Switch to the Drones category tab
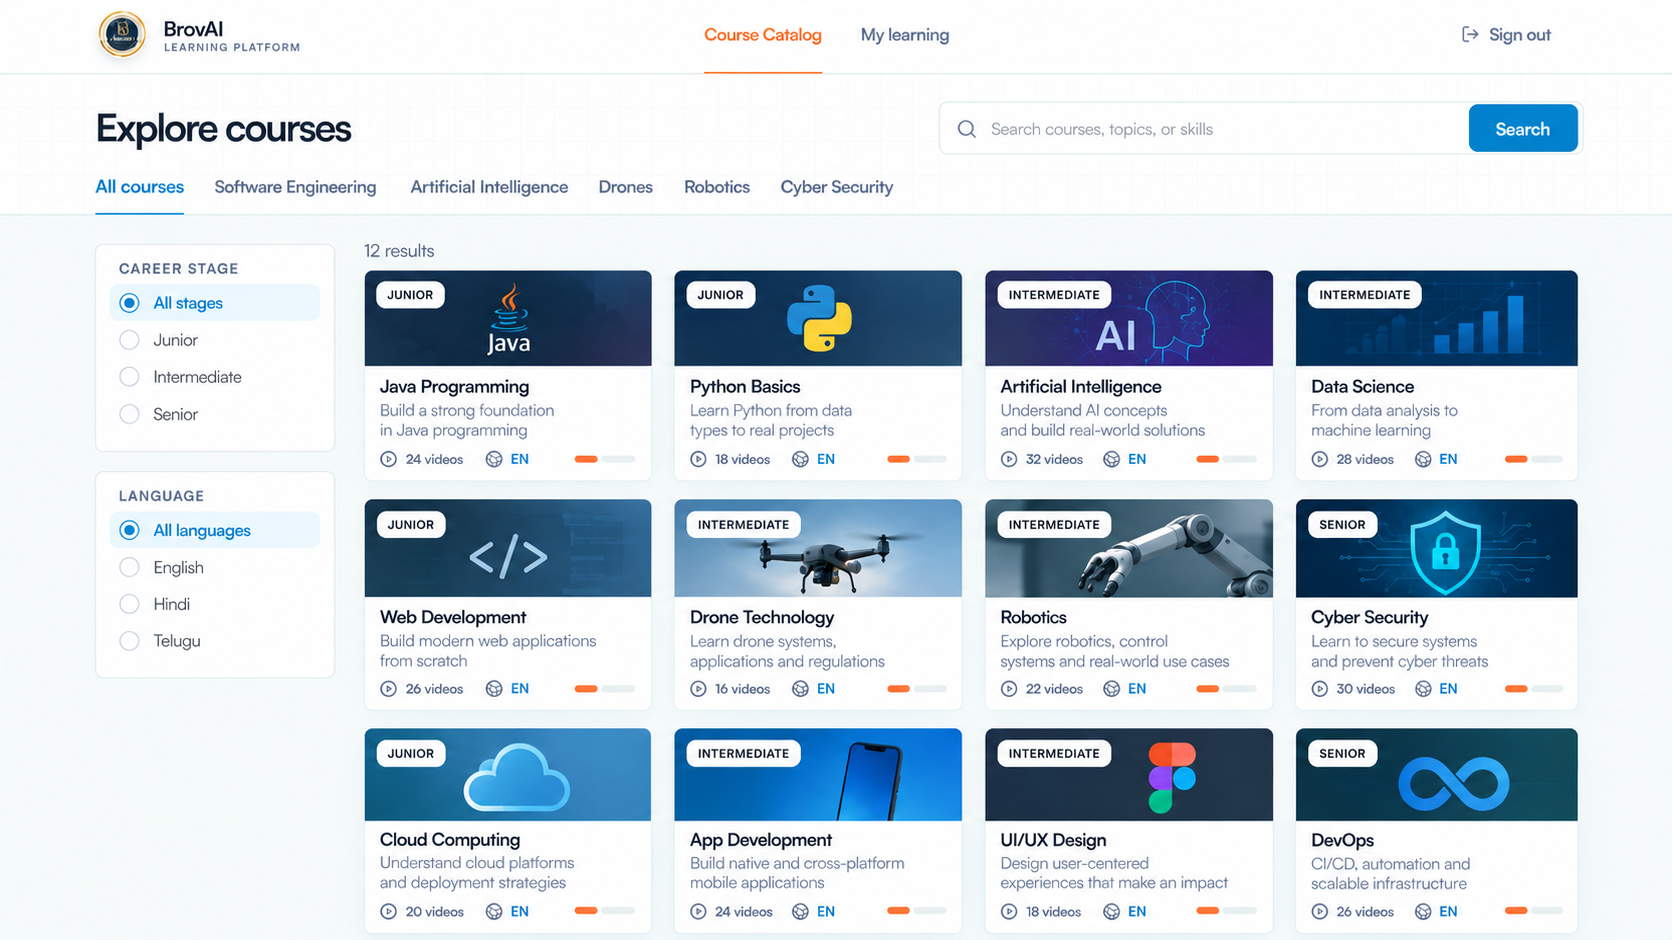 pyautogui.click(x=625, y=187)
